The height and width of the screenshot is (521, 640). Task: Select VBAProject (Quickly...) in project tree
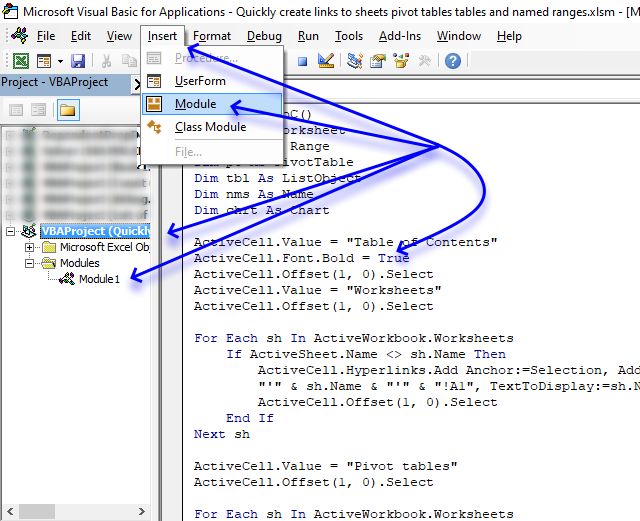pyautogui.click(x=96, y=231)
